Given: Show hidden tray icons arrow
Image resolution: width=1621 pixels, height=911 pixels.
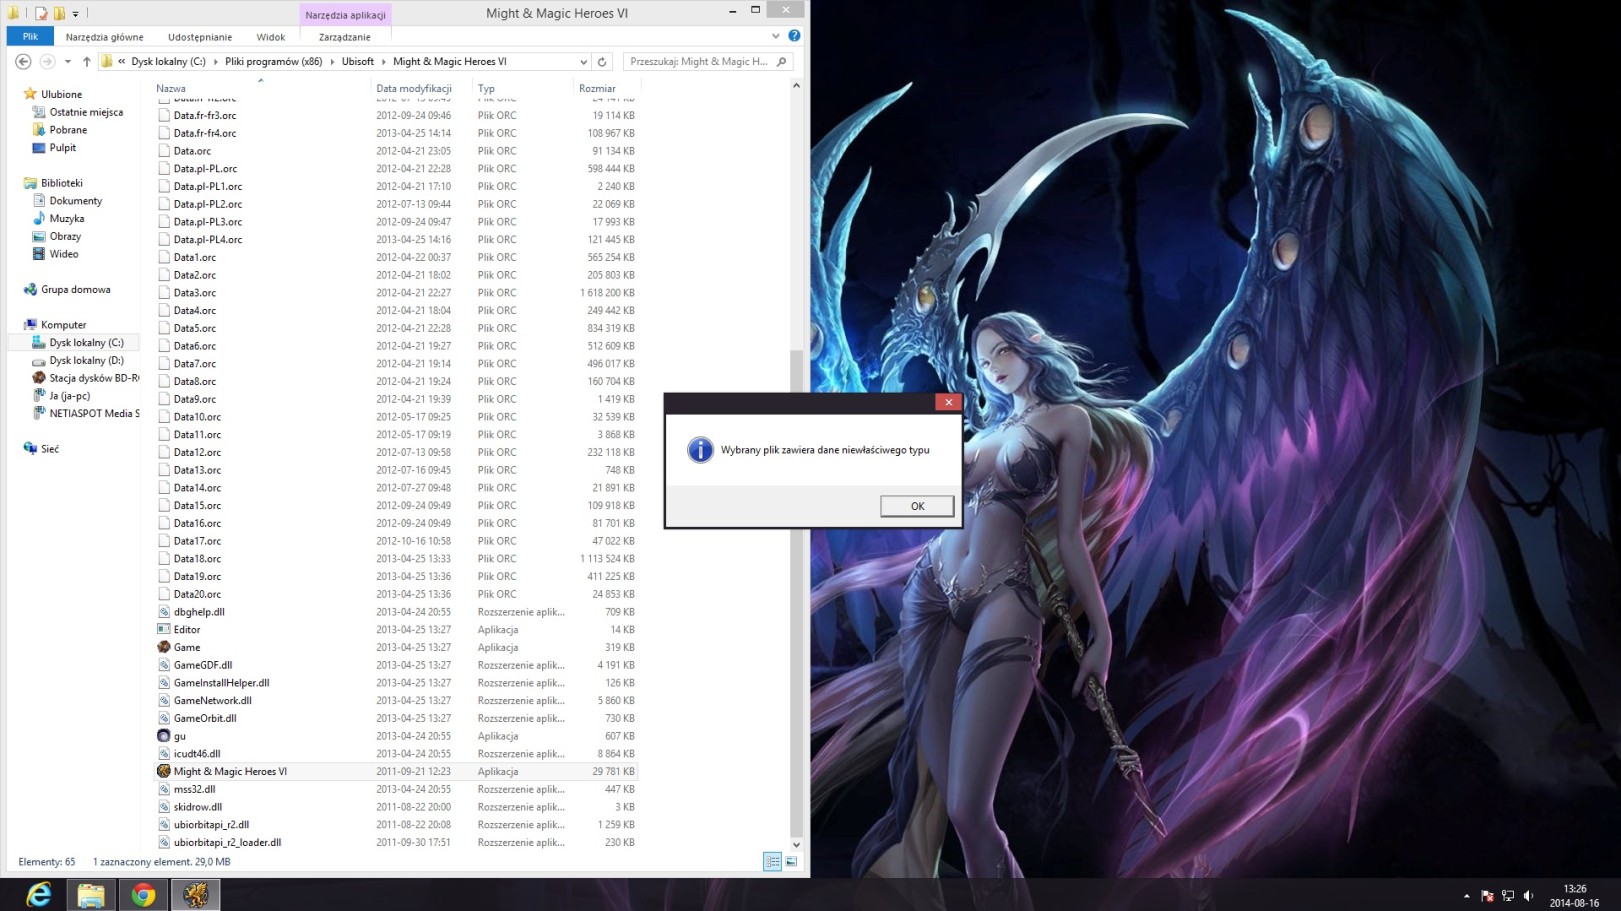Looking at the screenshot, I should click(x=1467, y=896).
